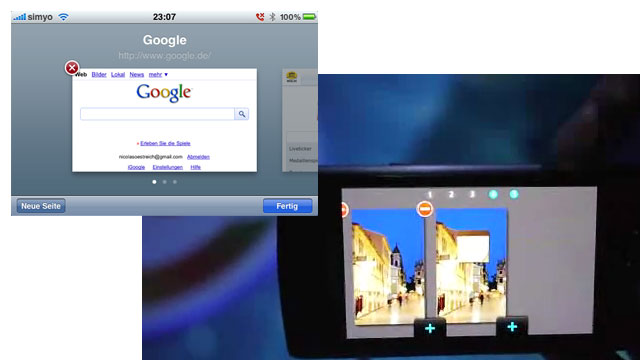
Task: Click the plus icon below left photo
Action: 430,328
